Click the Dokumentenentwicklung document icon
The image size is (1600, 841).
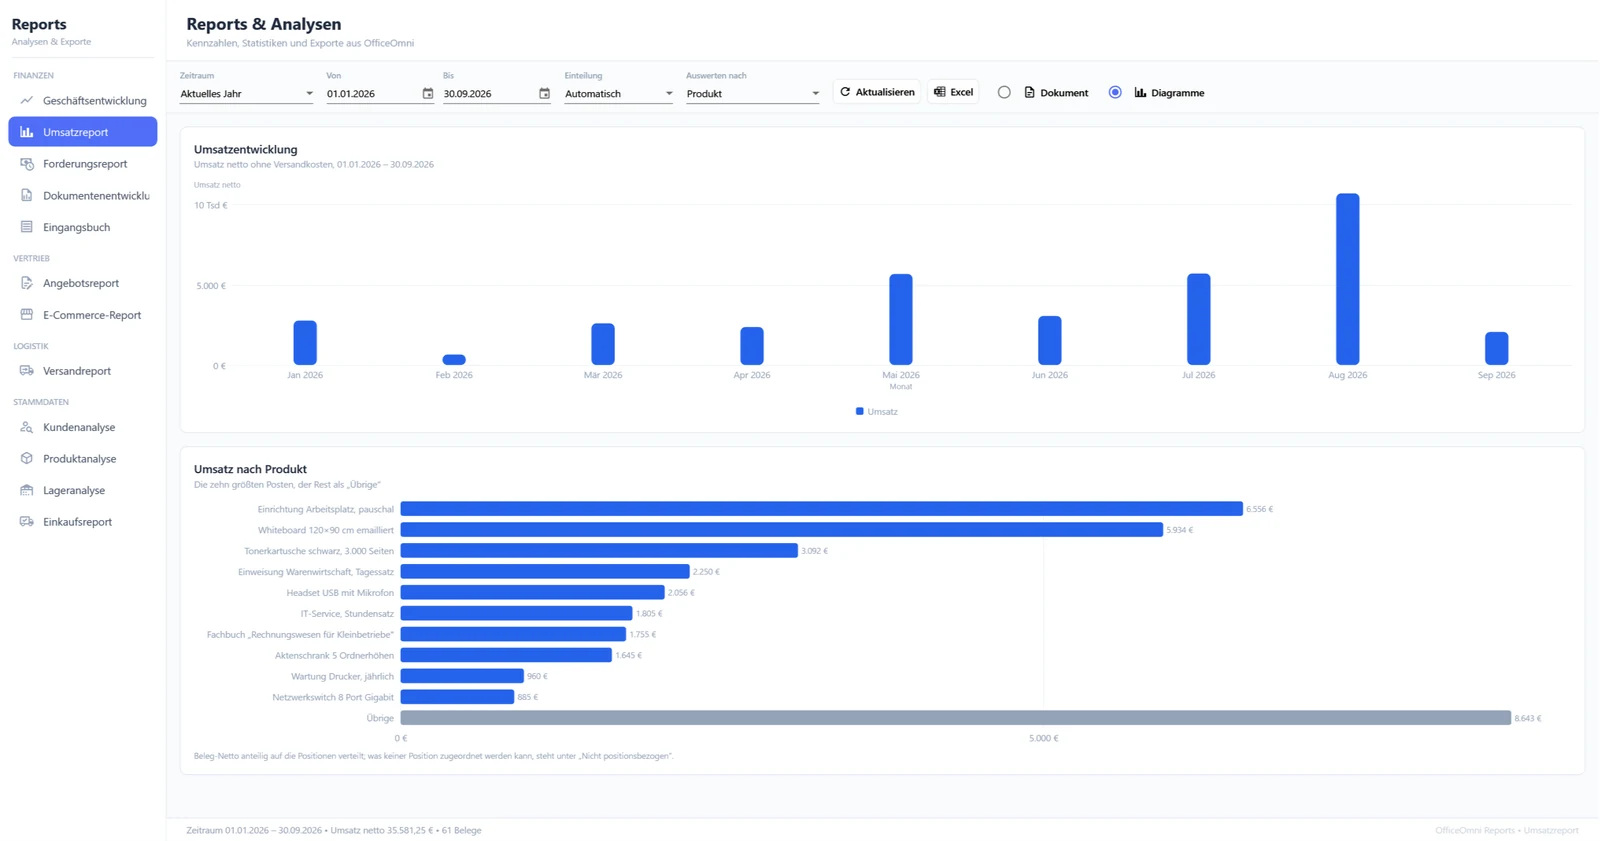click(x=27, y=195)
